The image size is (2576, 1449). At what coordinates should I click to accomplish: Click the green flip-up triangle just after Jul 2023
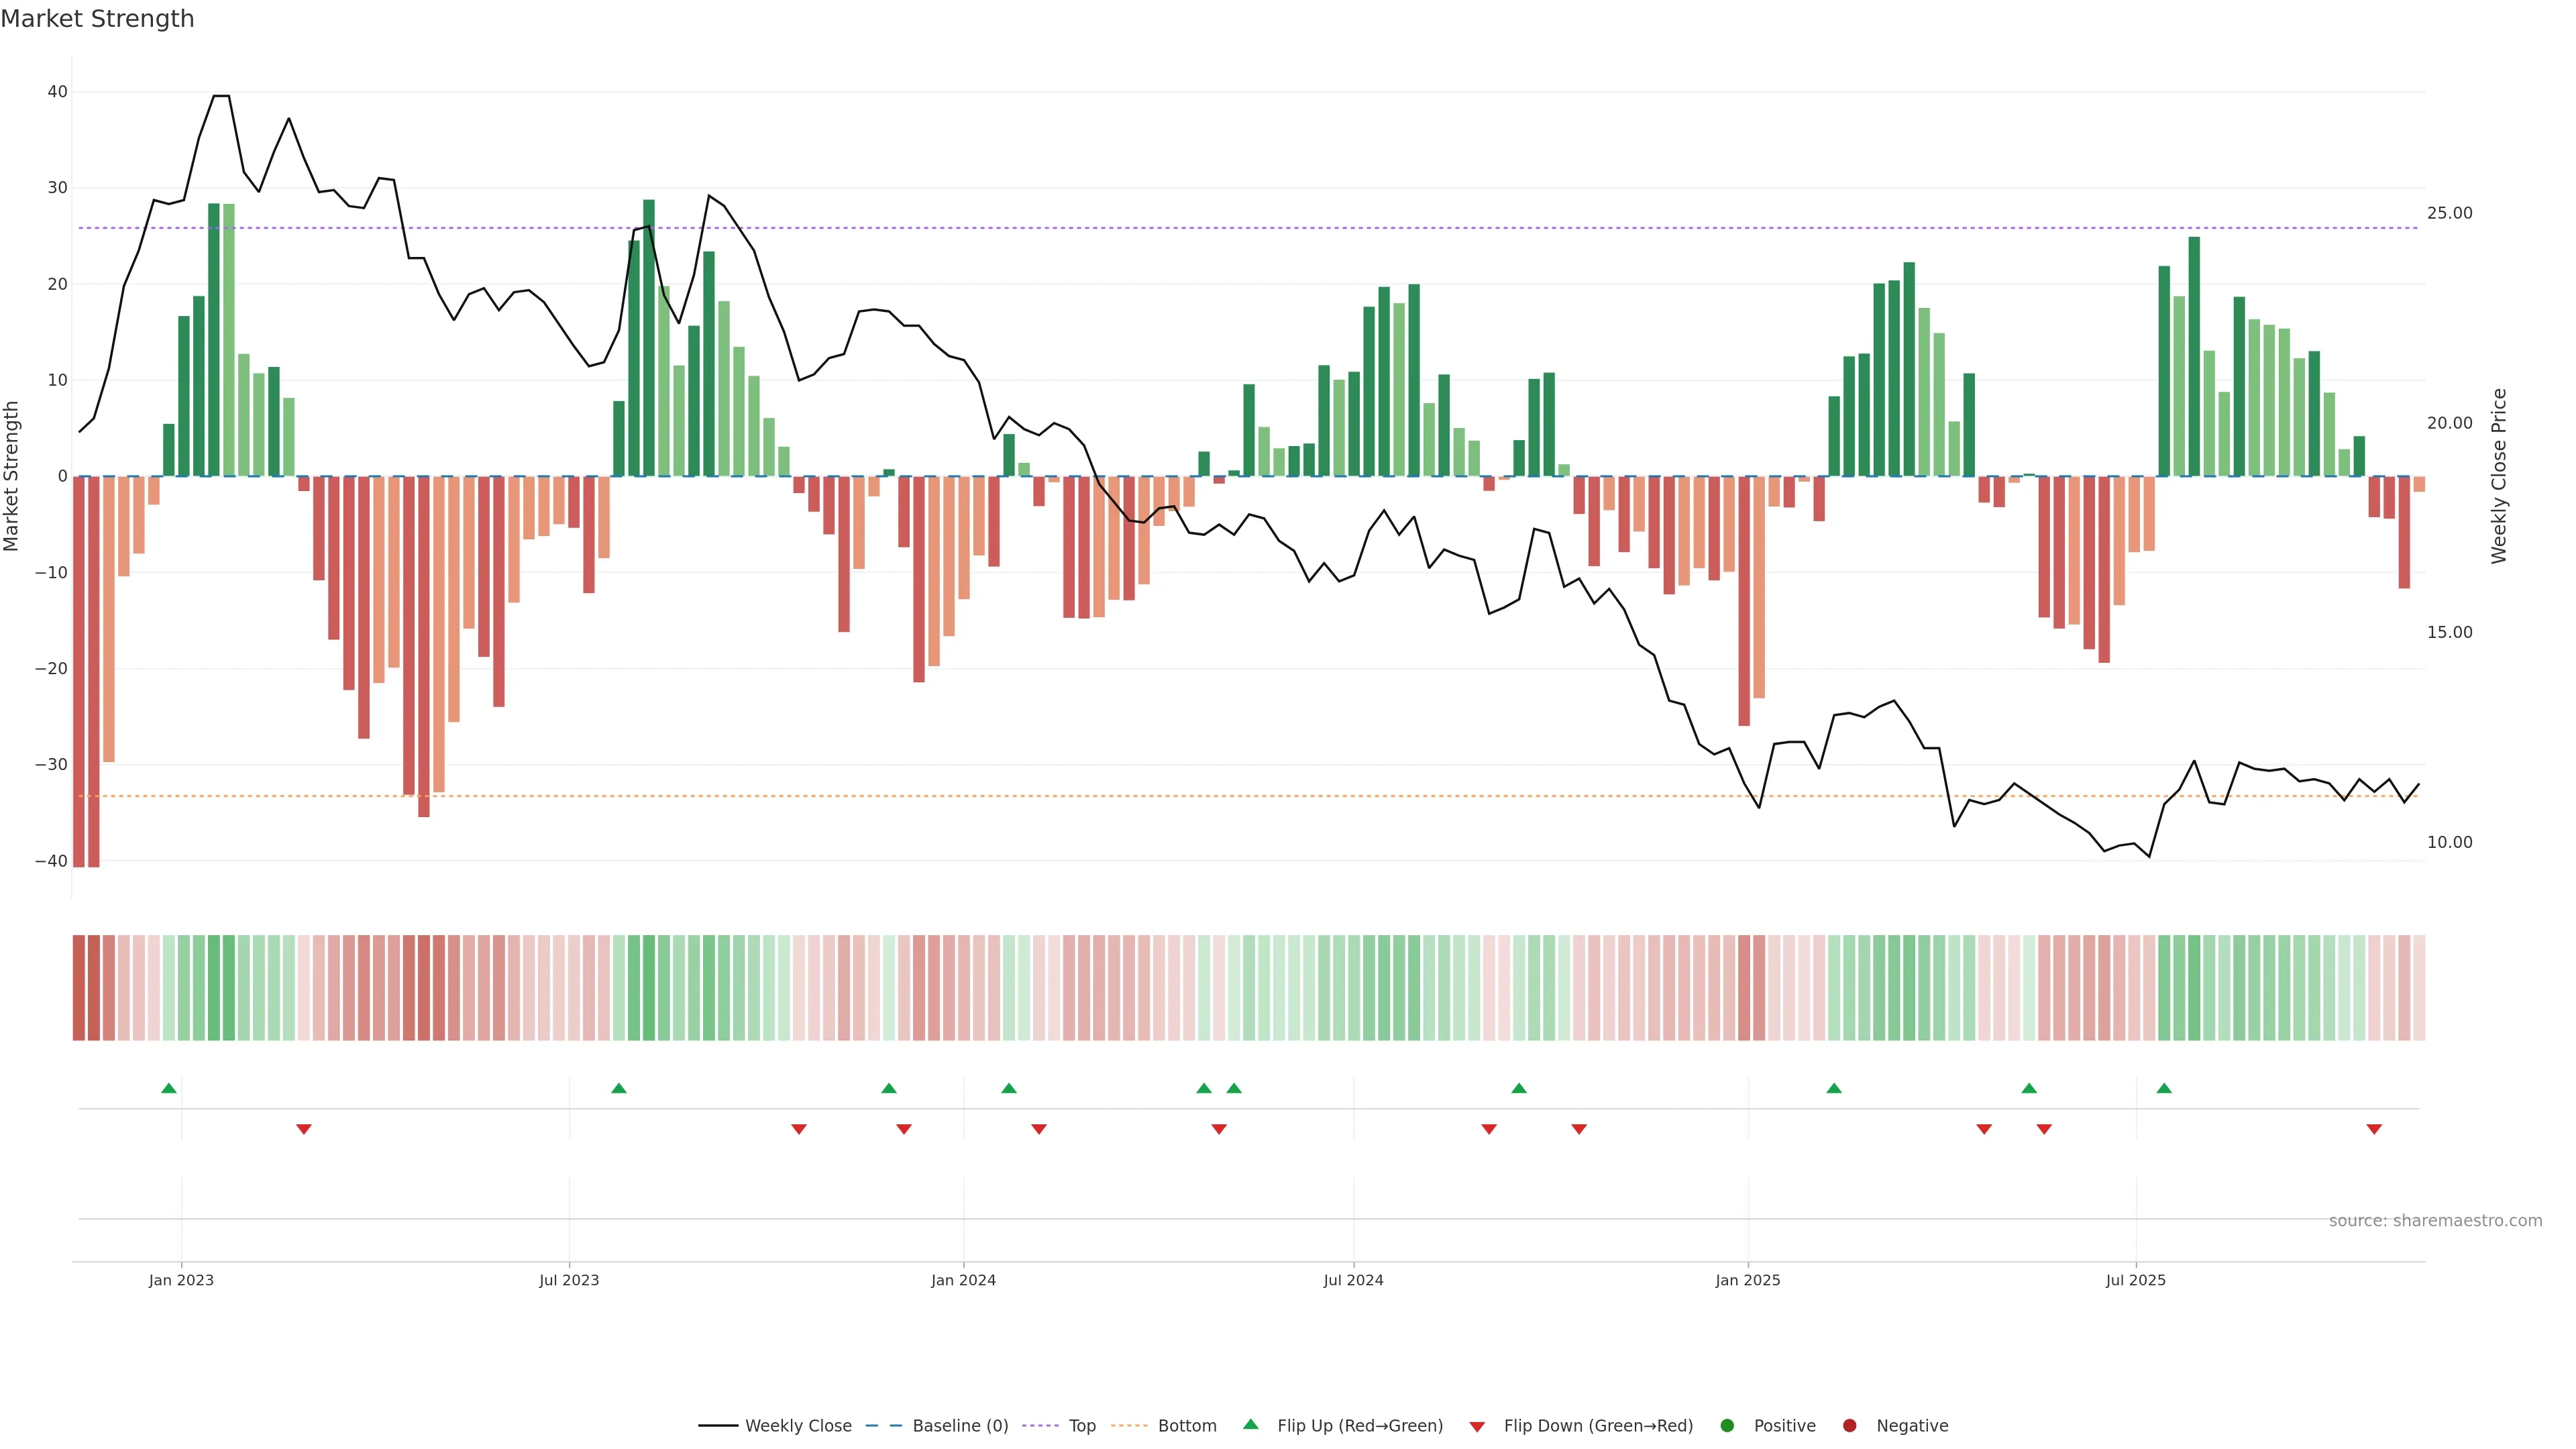point(619,1088)
